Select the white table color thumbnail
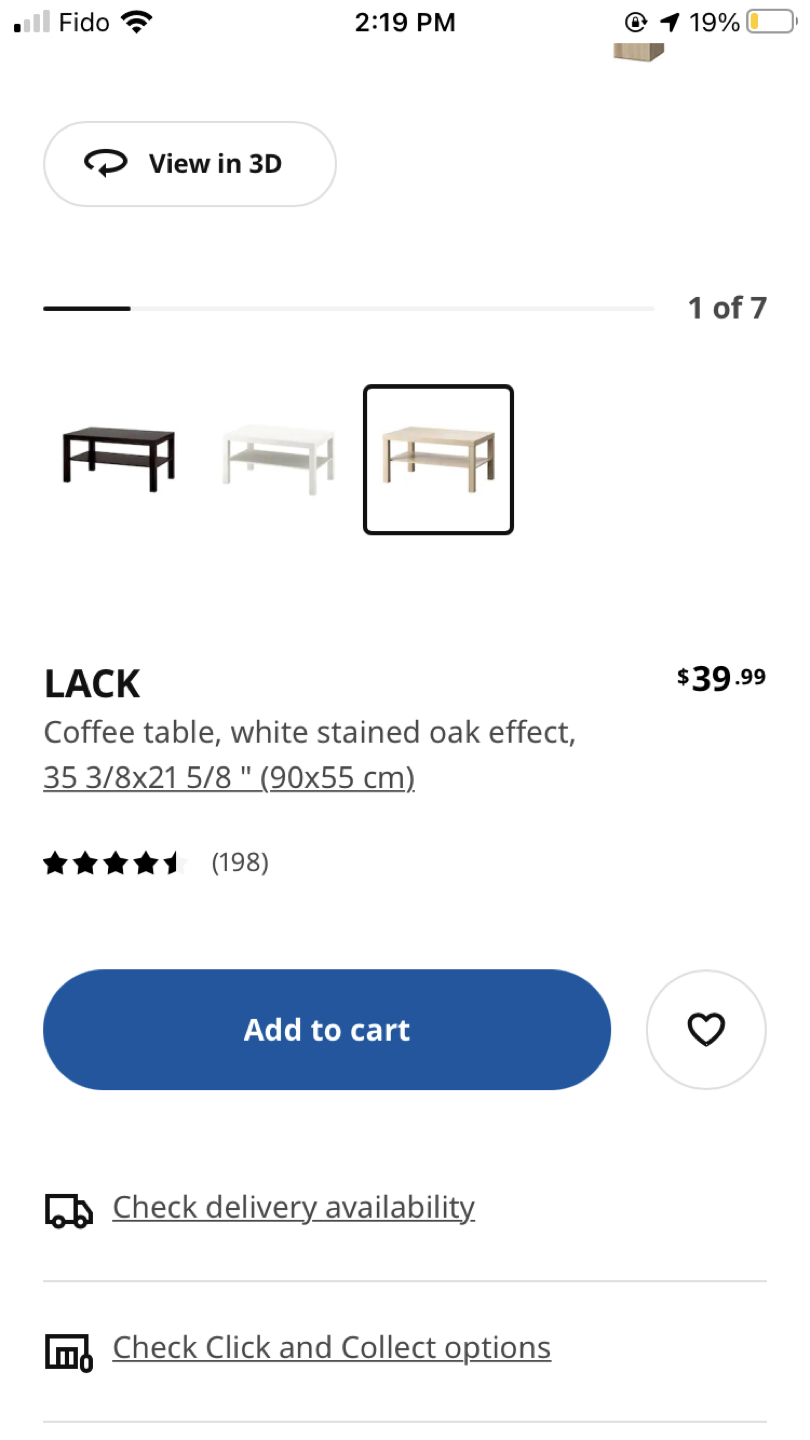The image size is (810, 1440). point(278,459)
